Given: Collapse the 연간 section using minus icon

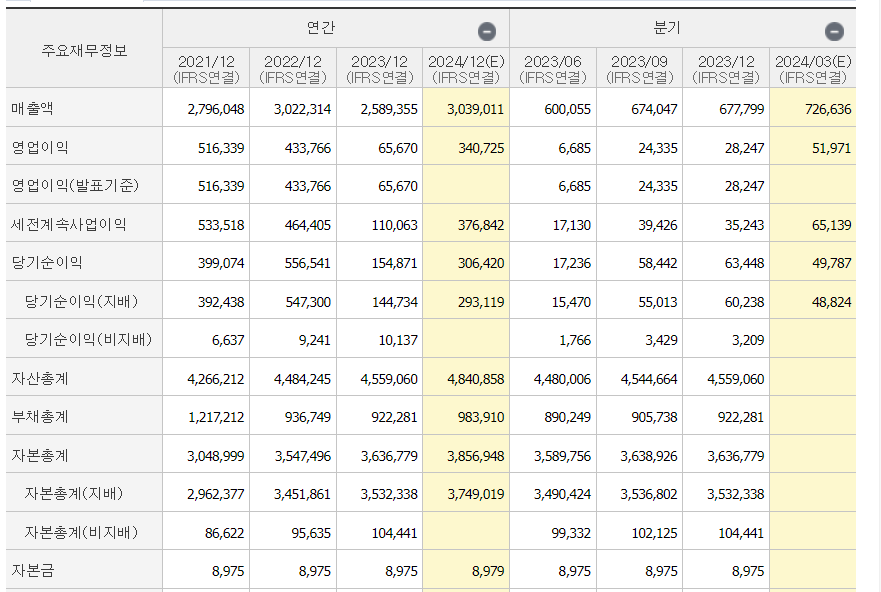Looking at the screenshot, I should tap(487, 31).
